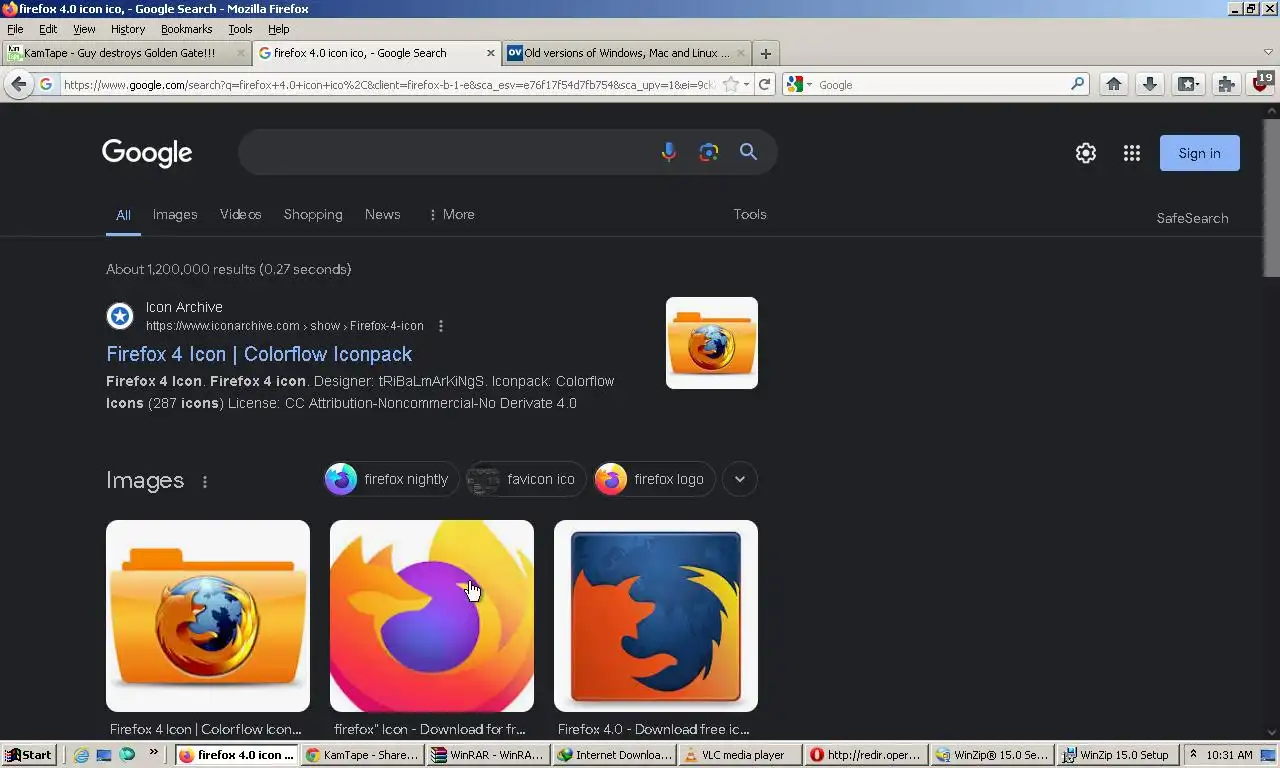Open the URL history dropdown arrow
1280x768 pixels.
(x=746, y=85)
